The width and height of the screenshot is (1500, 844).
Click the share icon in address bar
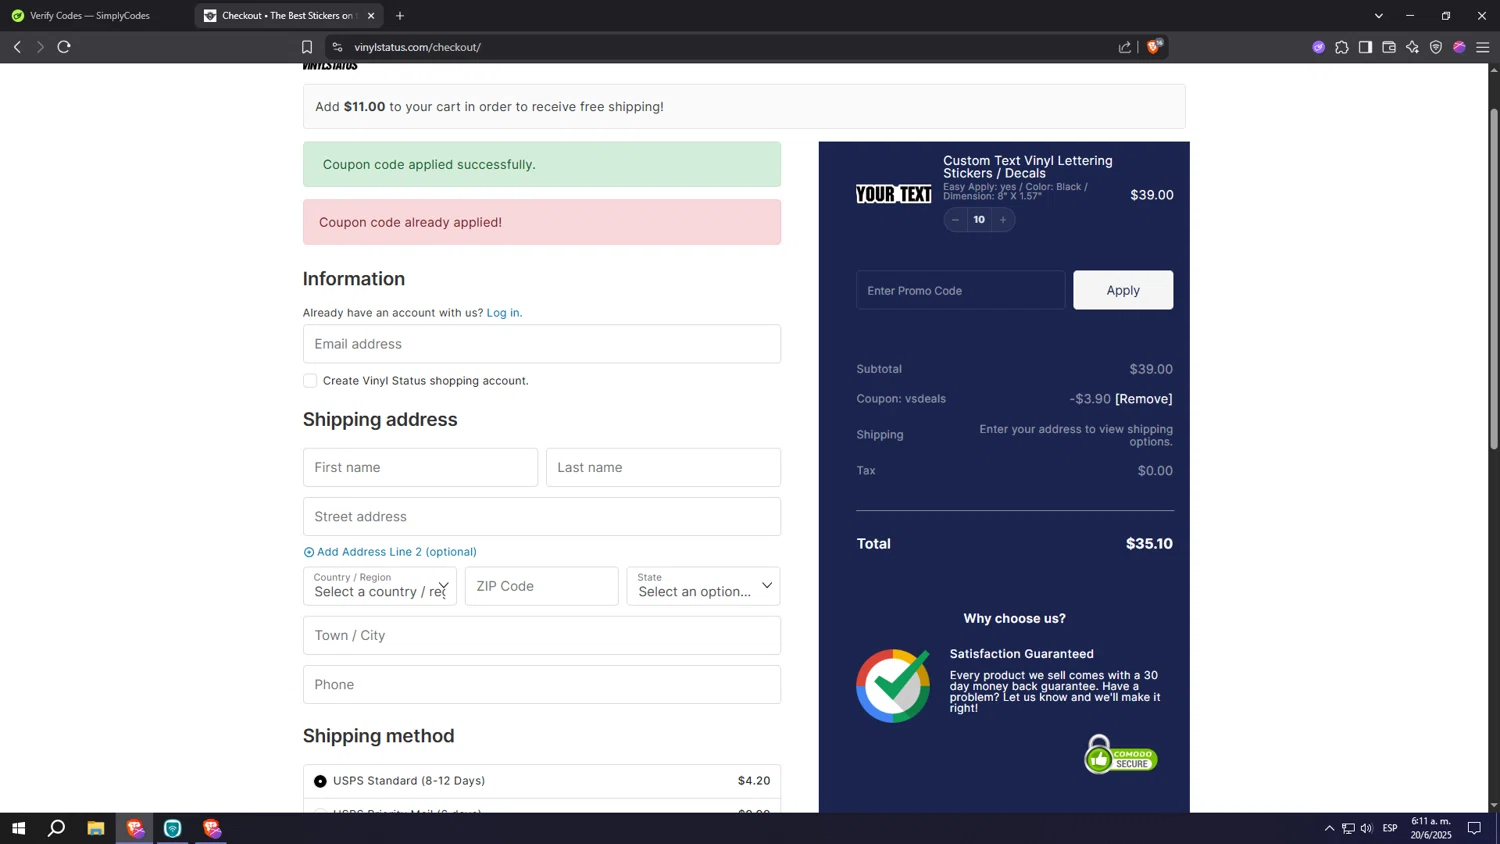(1125, 47)
